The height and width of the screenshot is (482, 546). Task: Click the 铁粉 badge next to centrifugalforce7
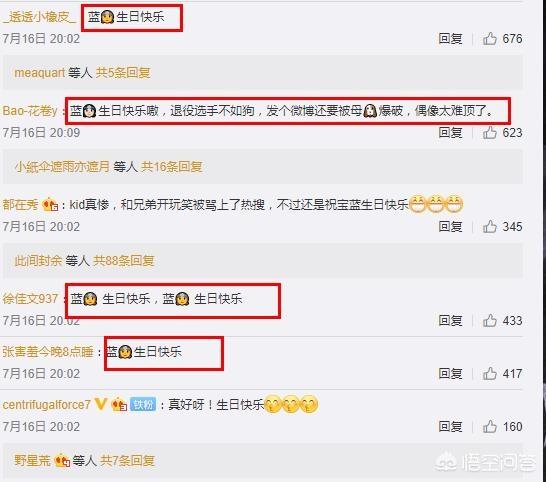143,404
